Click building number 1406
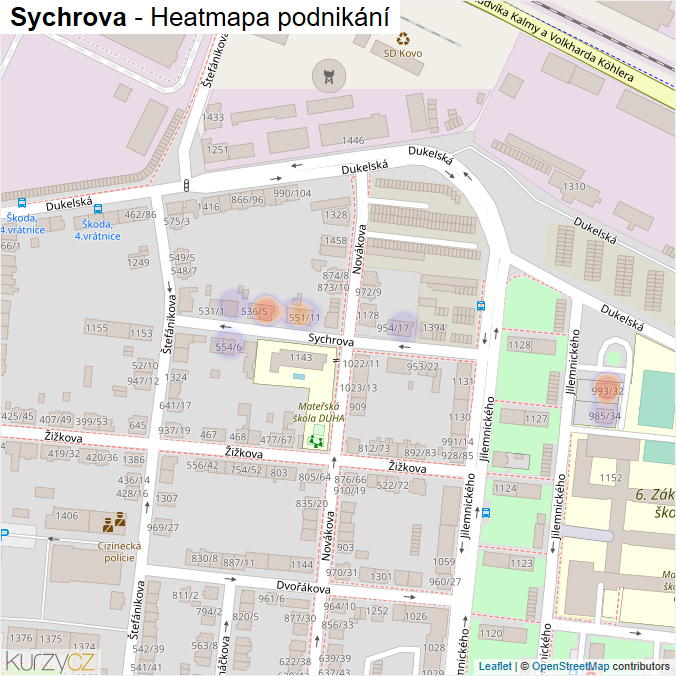 point(67,516)
